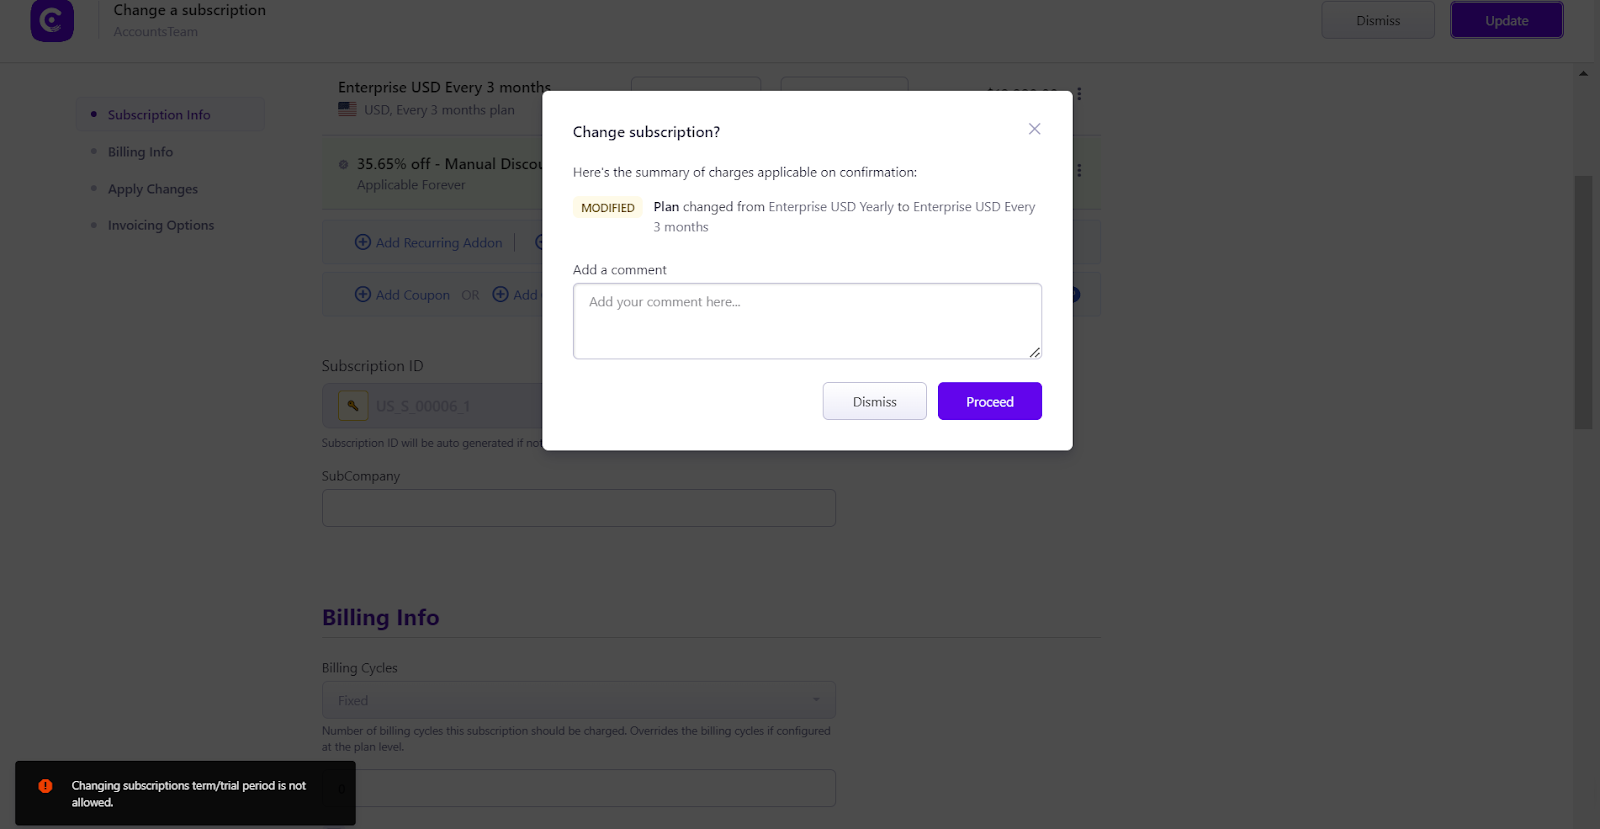Jump to Apply Changes section
This screenshot has width=1600, height=829.
pyautogui.click(x=153, y=189)
